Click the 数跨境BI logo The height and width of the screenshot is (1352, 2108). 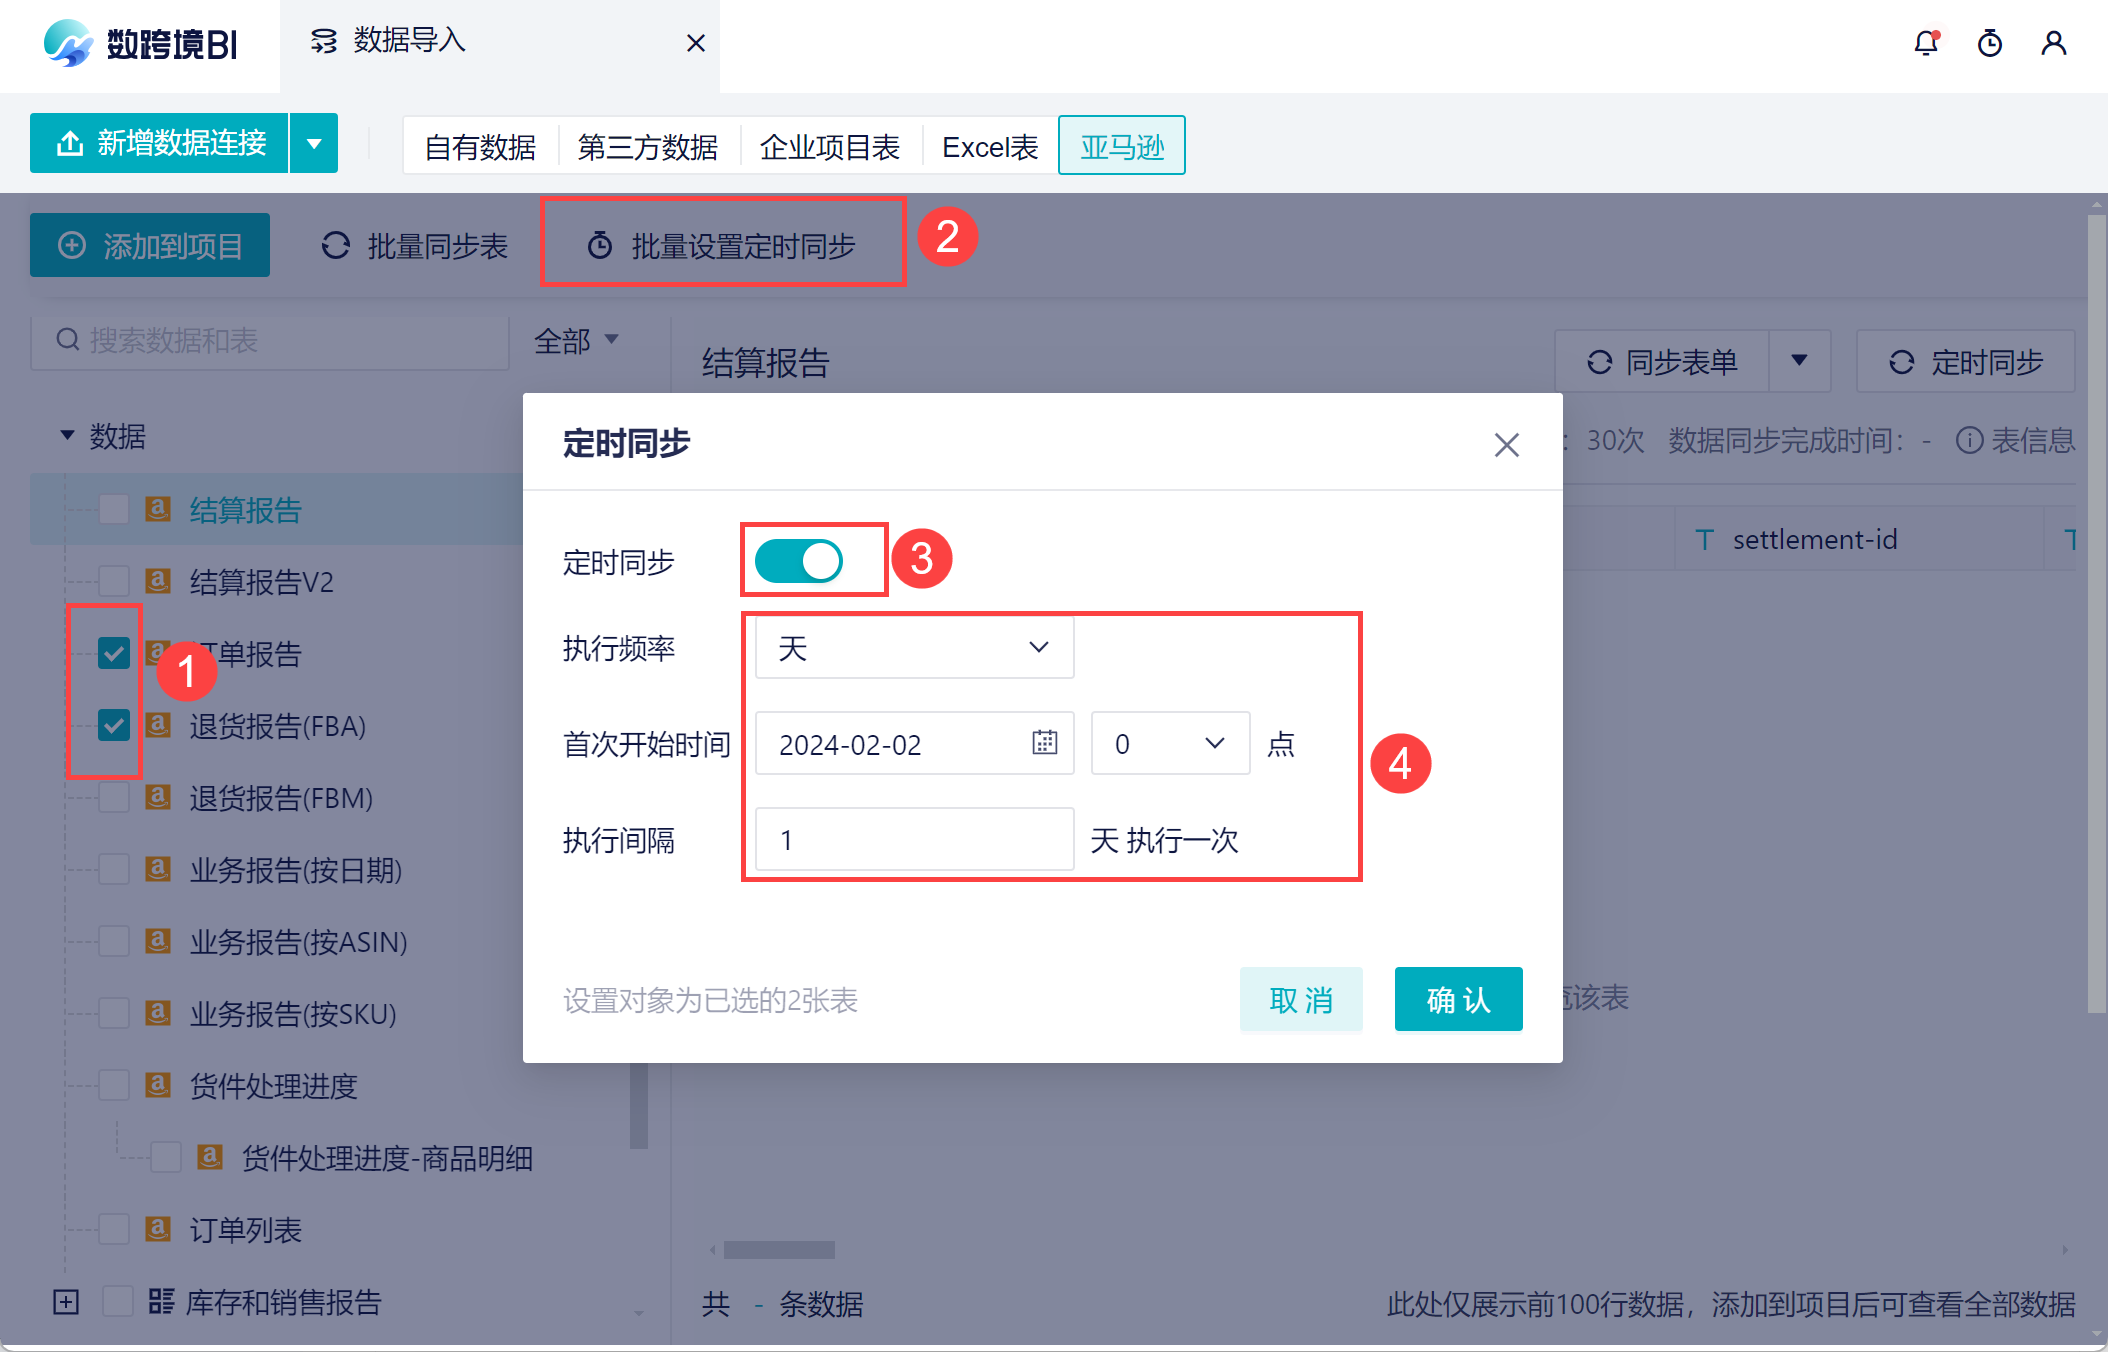[140, 43]
